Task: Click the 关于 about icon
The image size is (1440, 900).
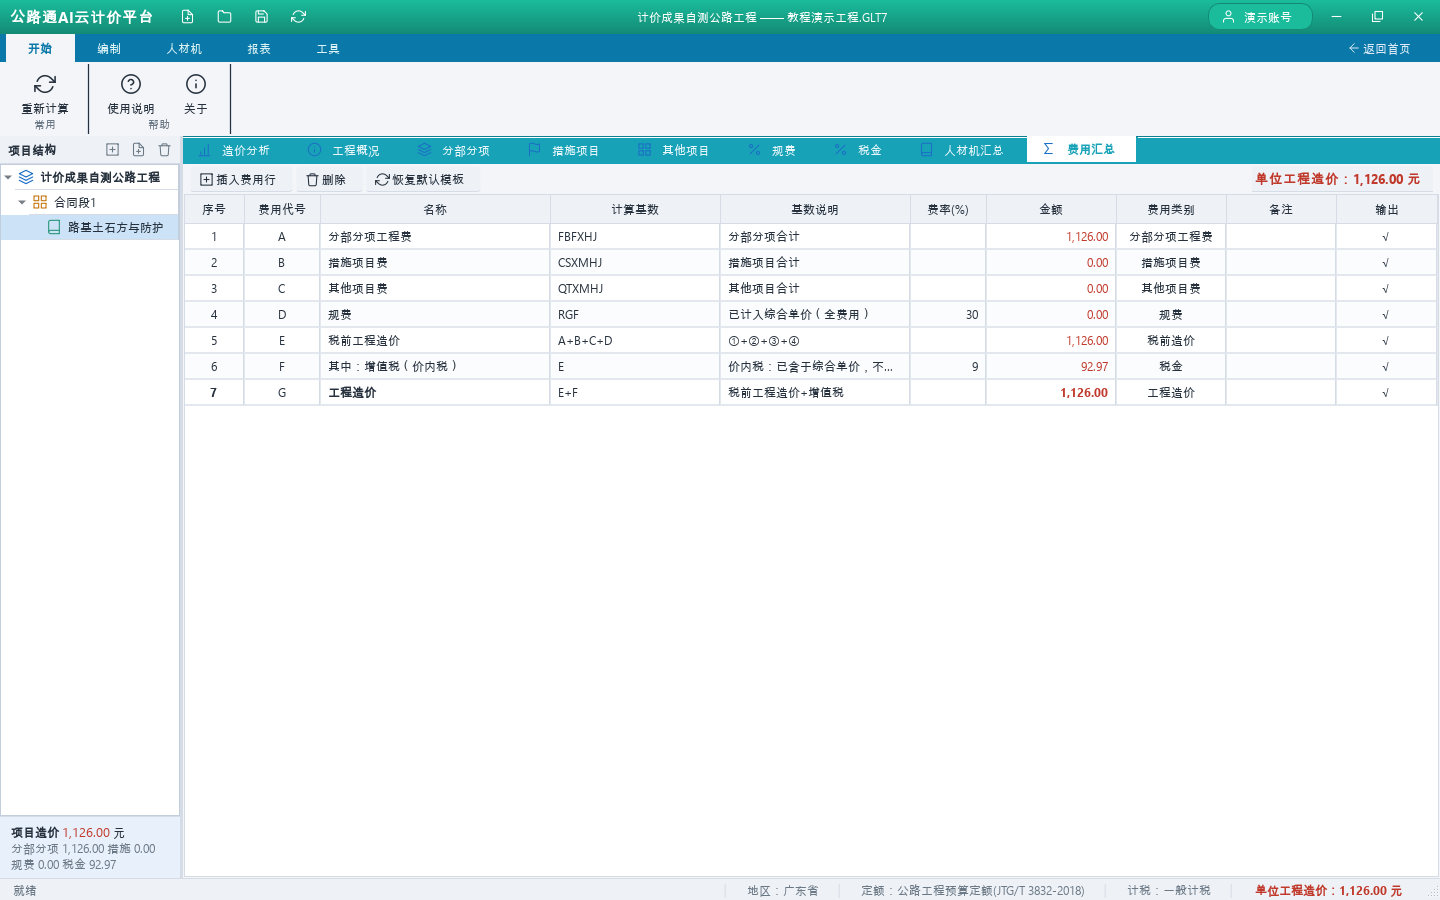Action: point(196,84)
